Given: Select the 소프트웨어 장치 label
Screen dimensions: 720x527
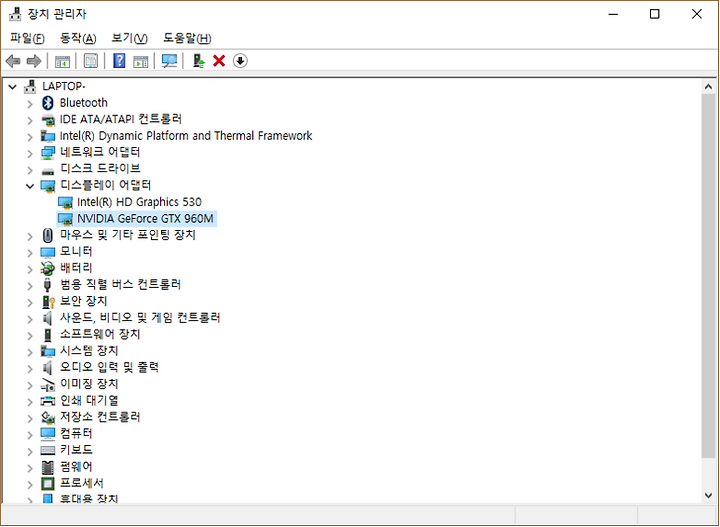Looking at the screenshot, I should [100, 334].
